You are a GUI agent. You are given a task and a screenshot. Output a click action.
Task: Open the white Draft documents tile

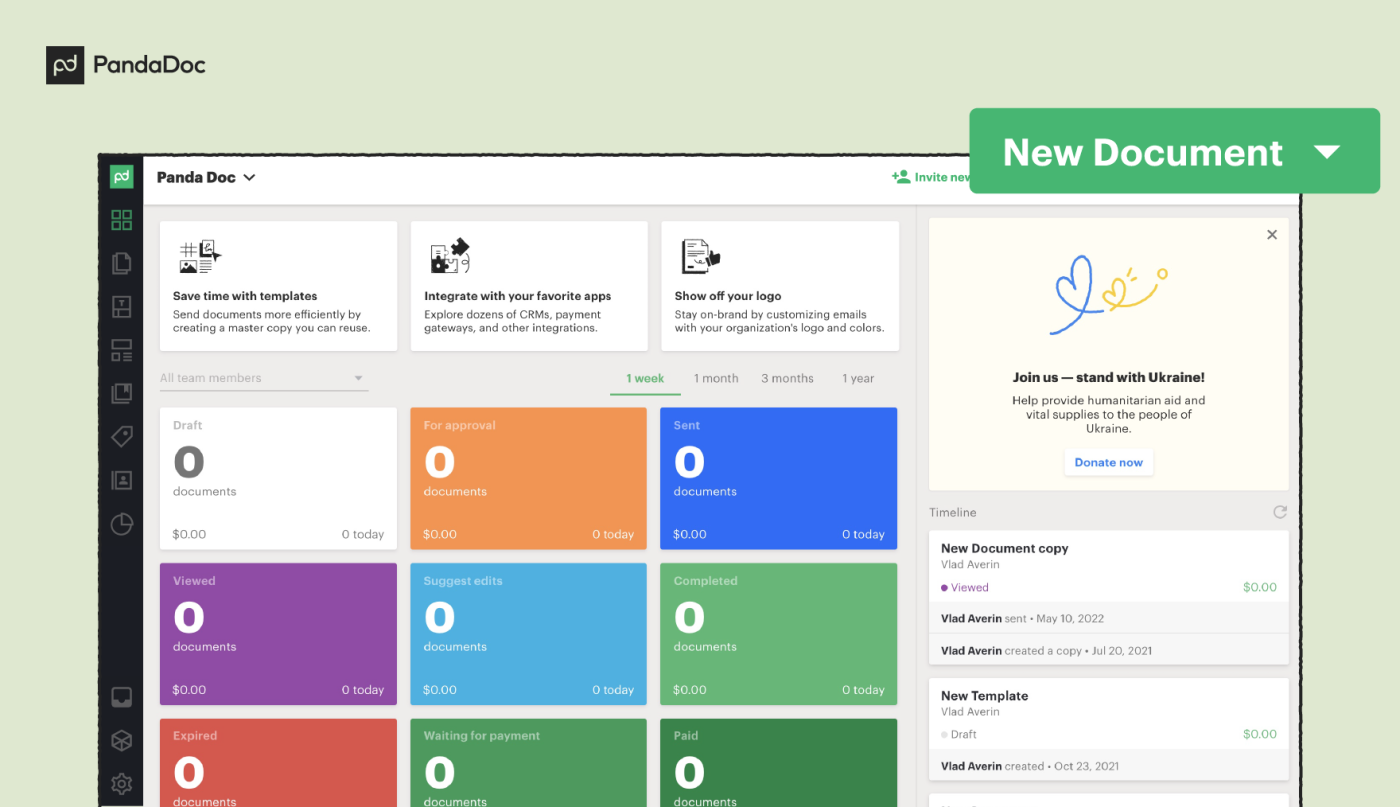278,479
